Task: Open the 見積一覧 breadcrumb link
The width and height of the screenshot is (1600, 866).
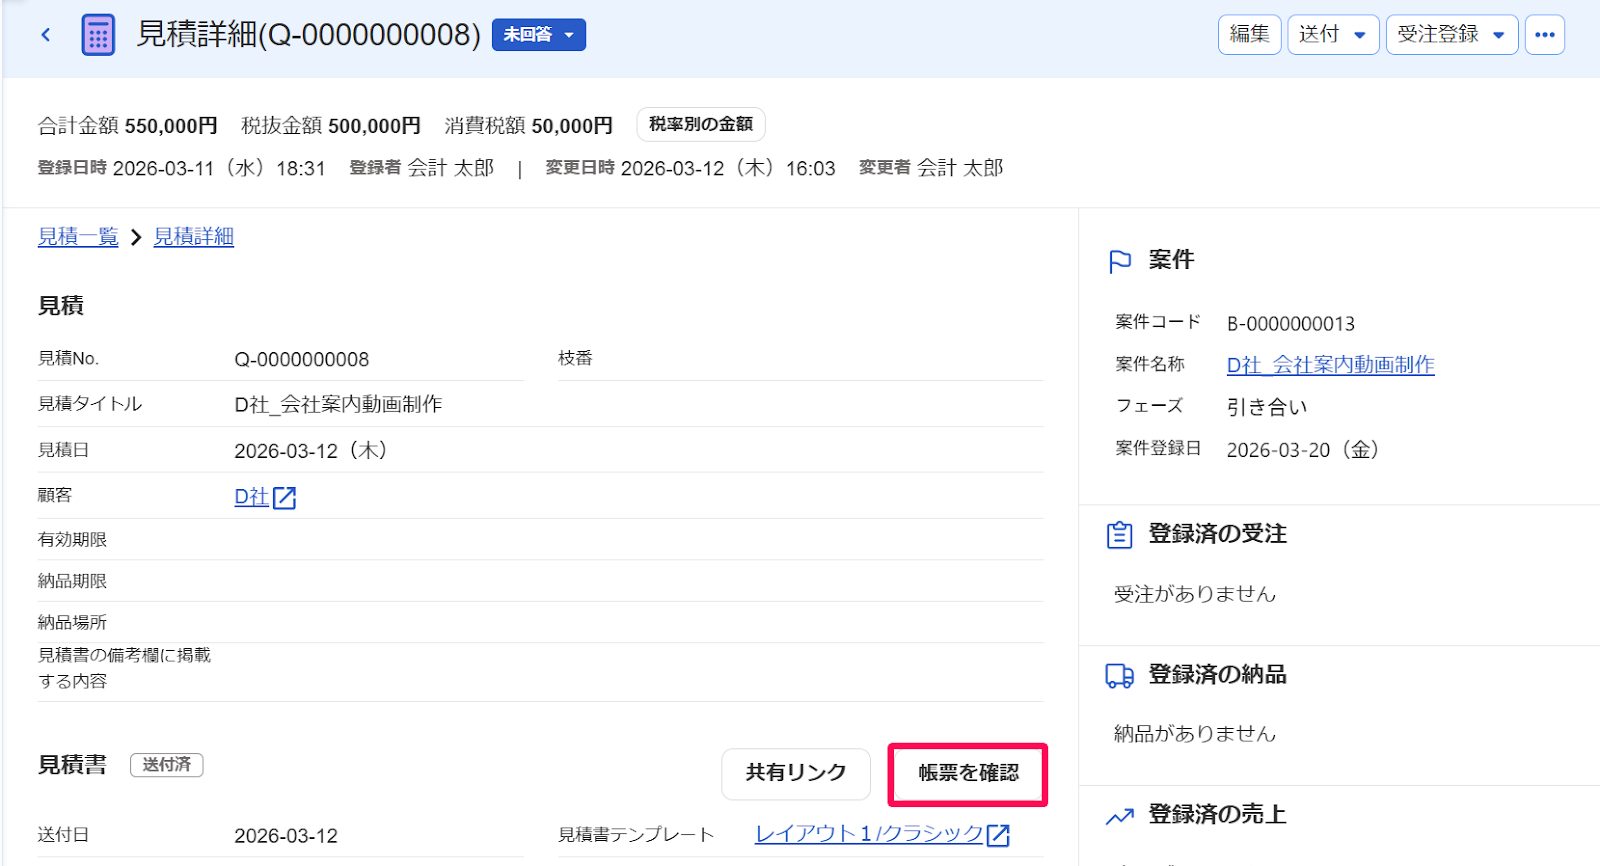Action: pyautogui.click(x=78, y=237)
